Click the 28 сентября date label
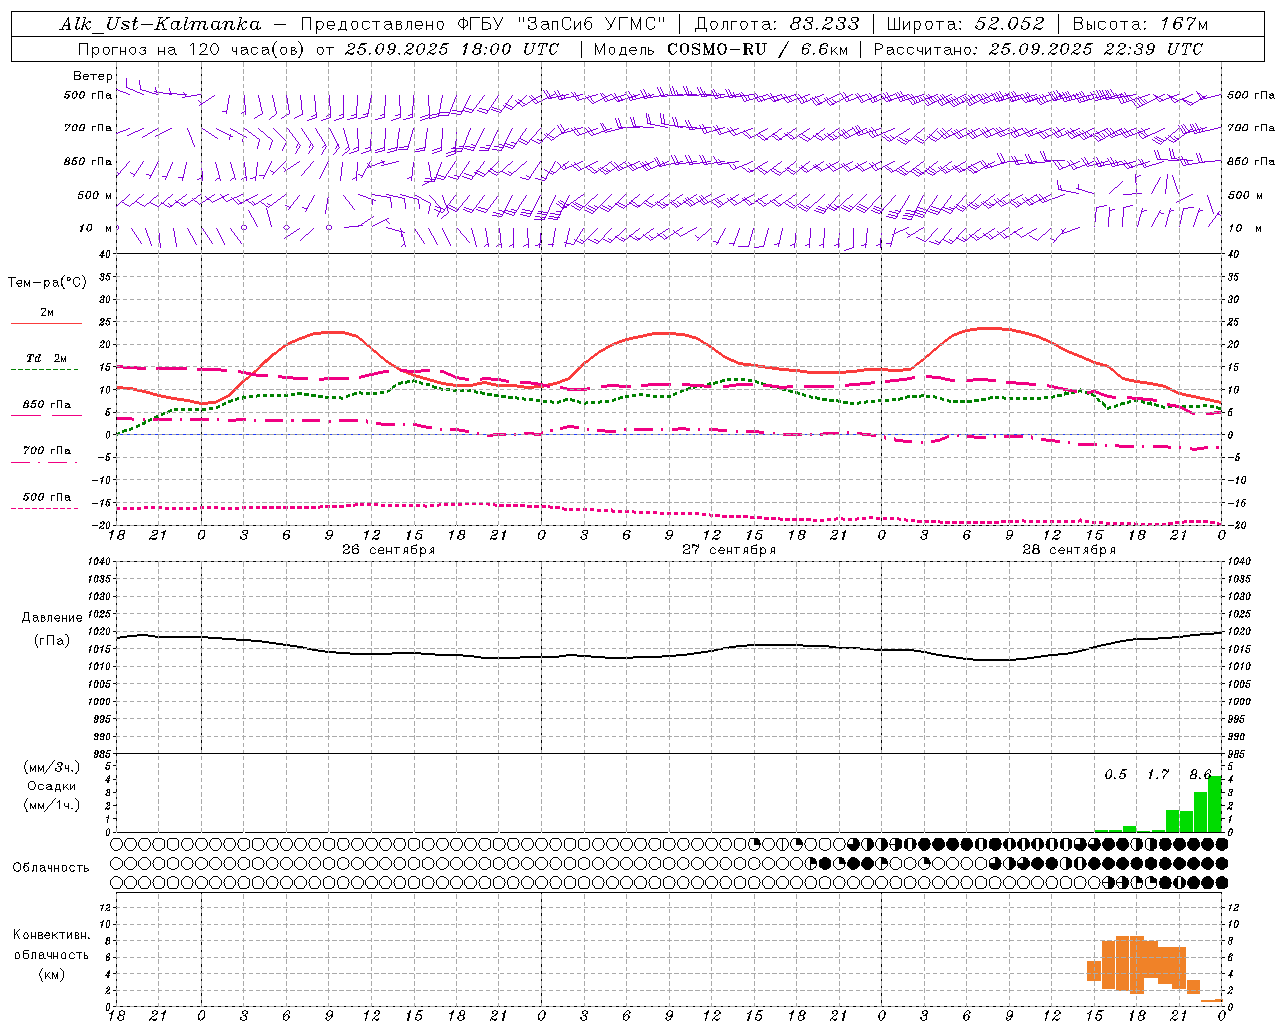The height and width of the screenshot is (1024, 1280). 1068,550
